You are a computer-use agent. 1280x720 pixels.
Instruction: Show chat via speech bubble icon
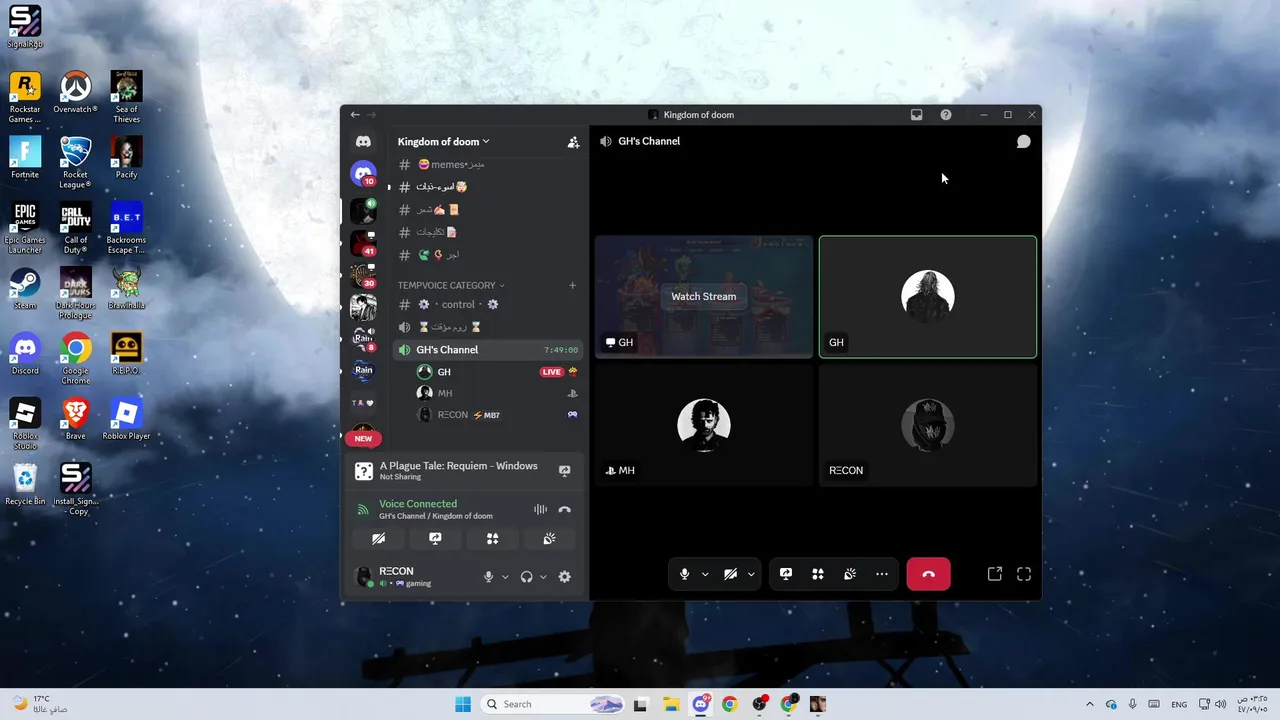coord(1024,142)
